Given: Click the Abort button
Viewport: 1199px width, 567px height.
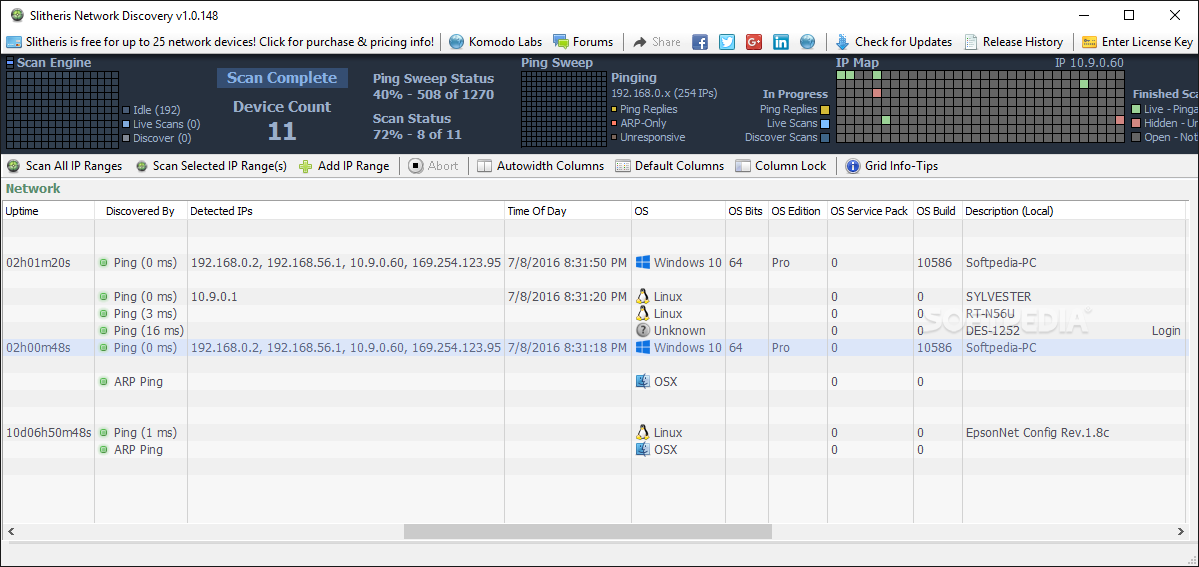Looking at the screenshot, I should pos(434,166).
